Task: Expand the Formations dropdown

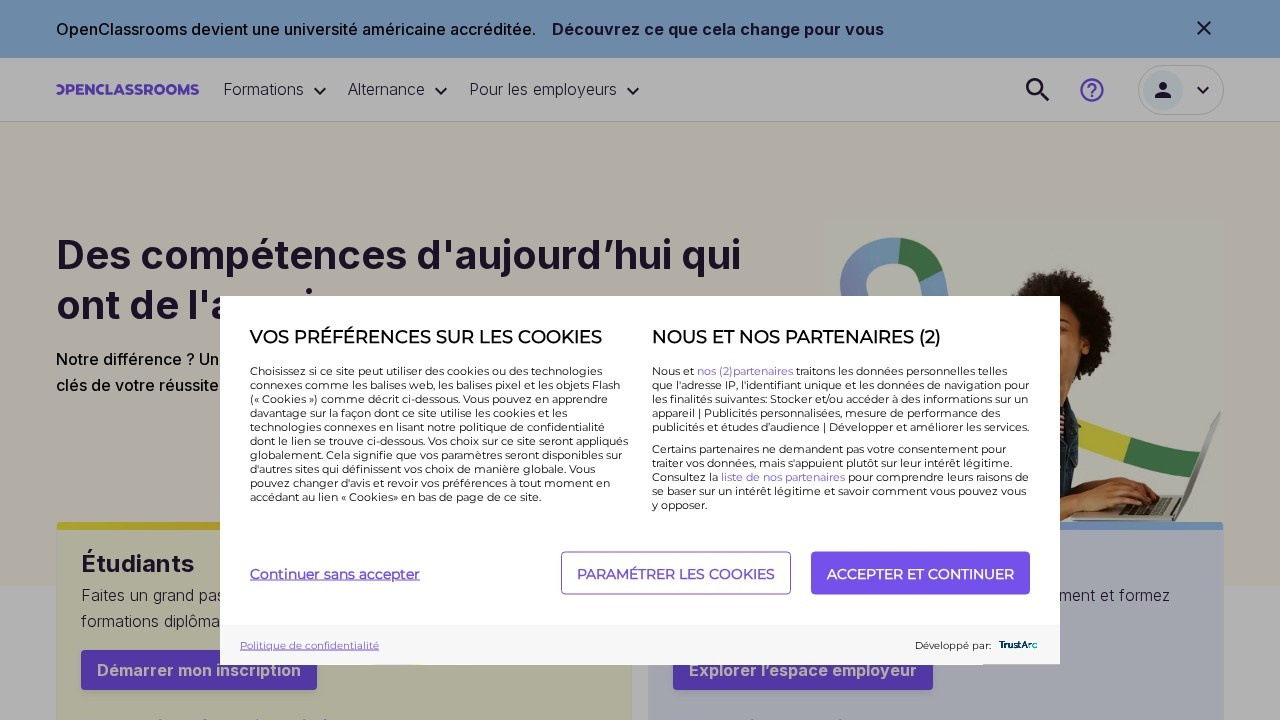Action: [x=274, y=90]
